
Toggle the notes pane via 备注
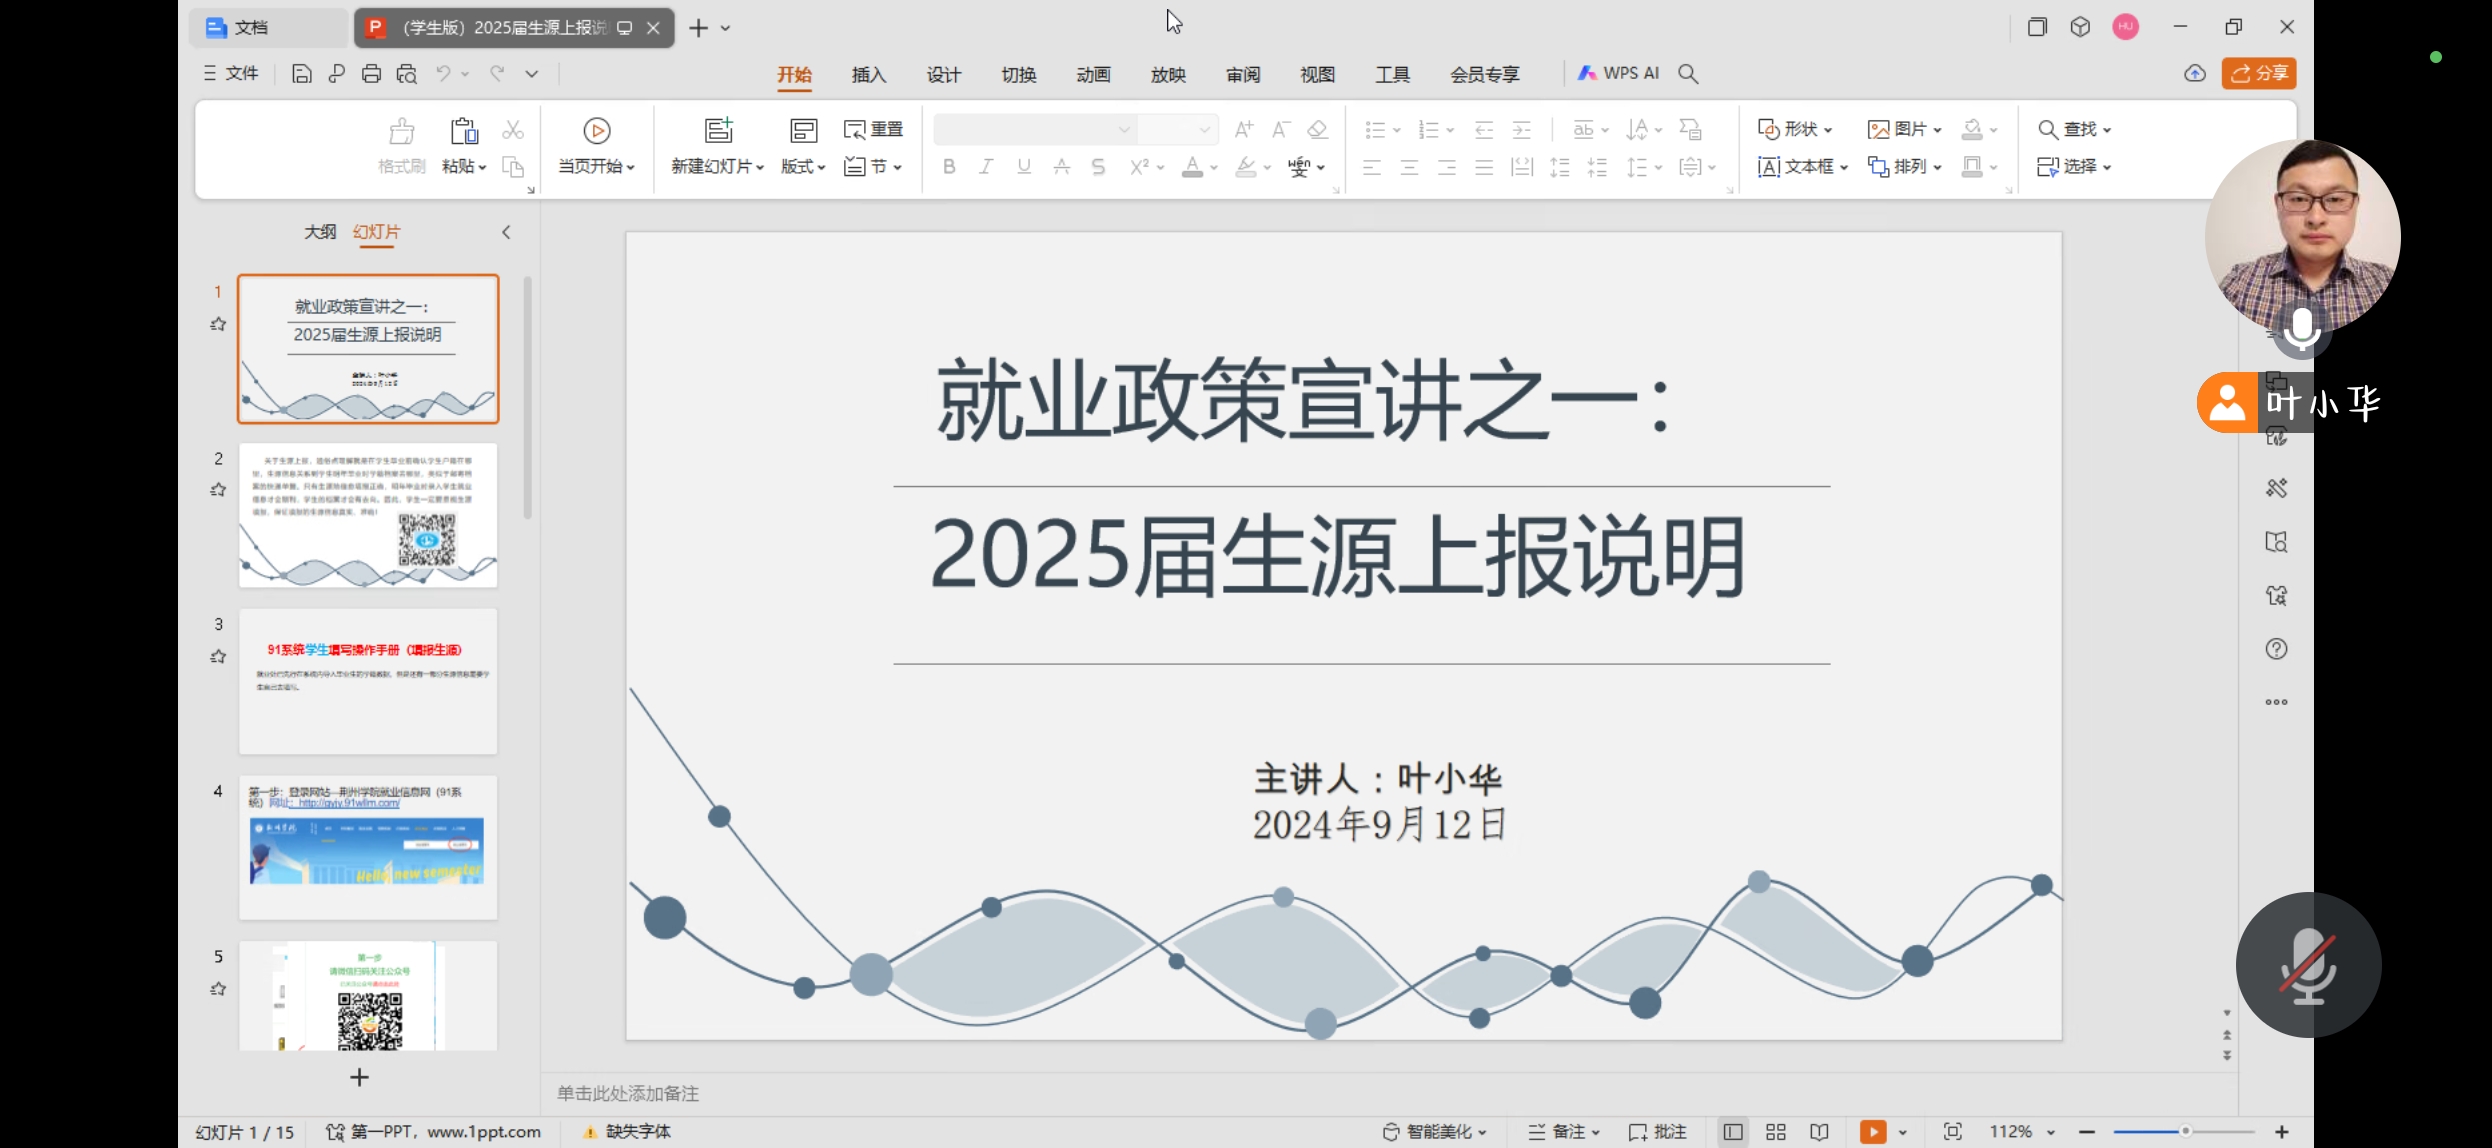[x=1564, y=1131]
